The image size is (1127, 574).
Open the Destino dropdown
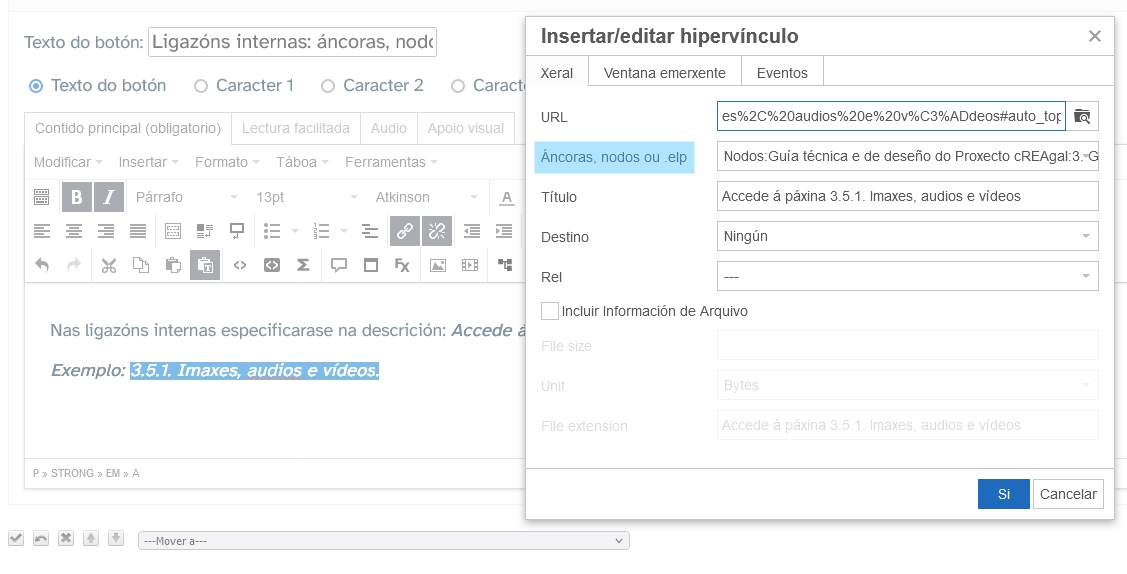pyautogui.click(x=907, y=237)
